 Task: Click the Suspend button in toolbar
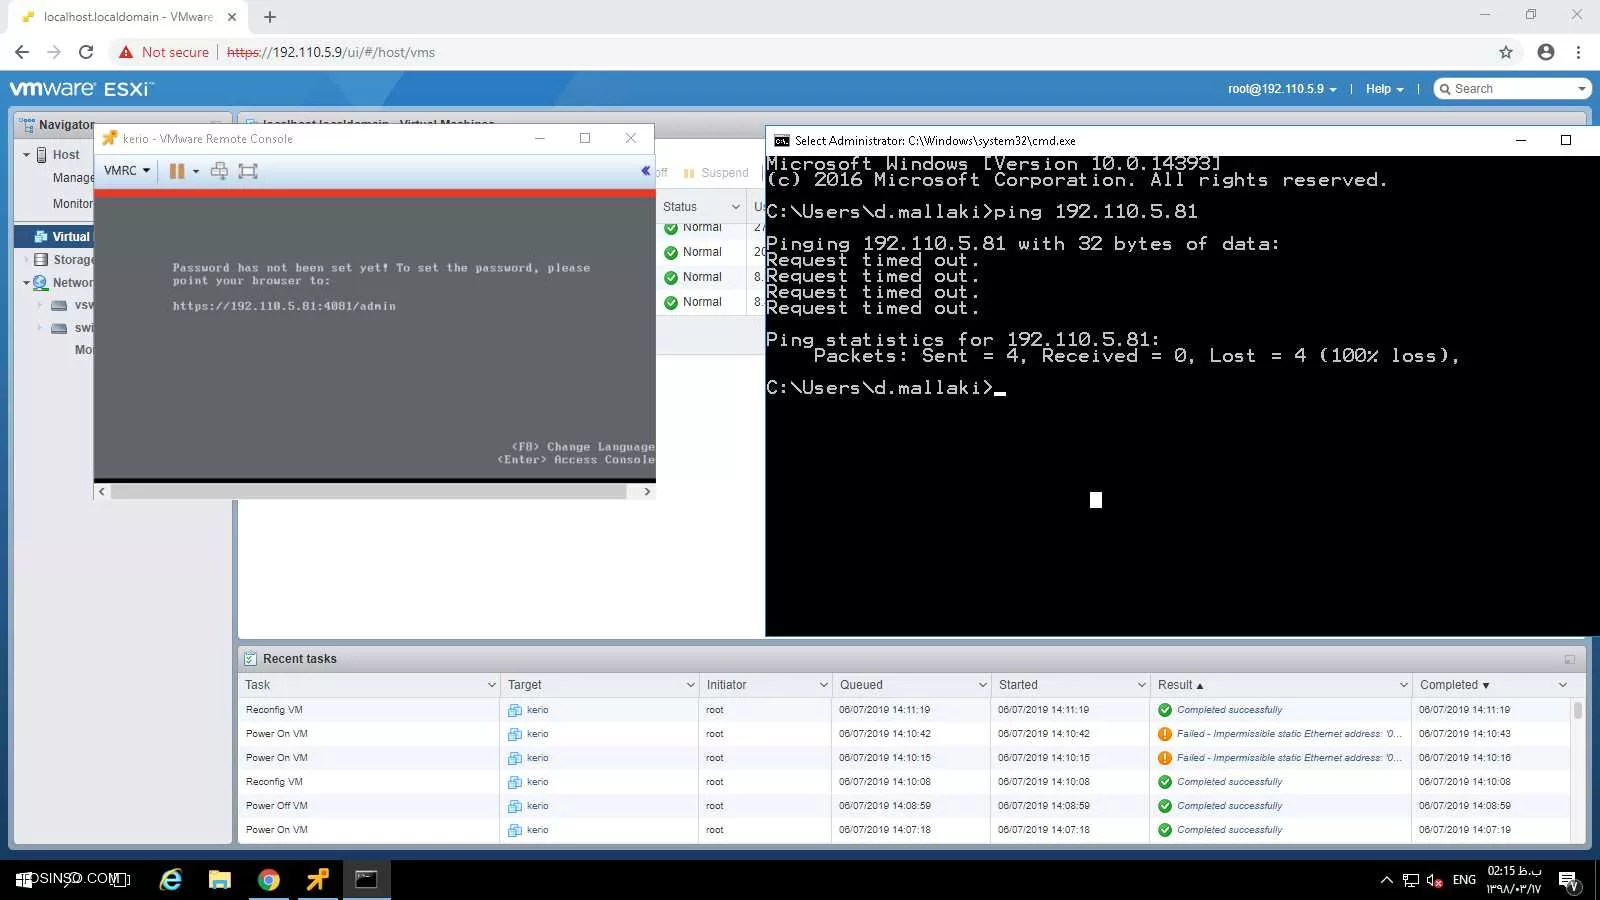[717, 173]
